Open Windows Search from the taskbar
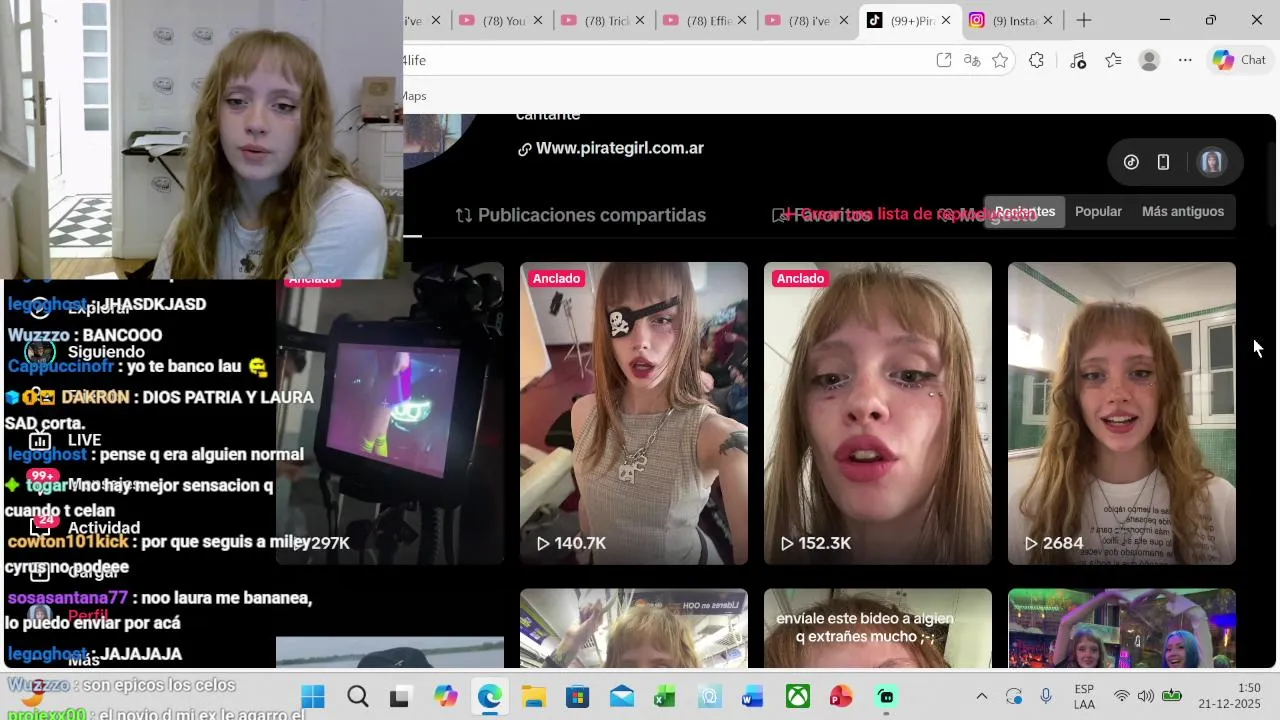The width and height of the screenshot is (1280, 720). (x=357, y=696)
